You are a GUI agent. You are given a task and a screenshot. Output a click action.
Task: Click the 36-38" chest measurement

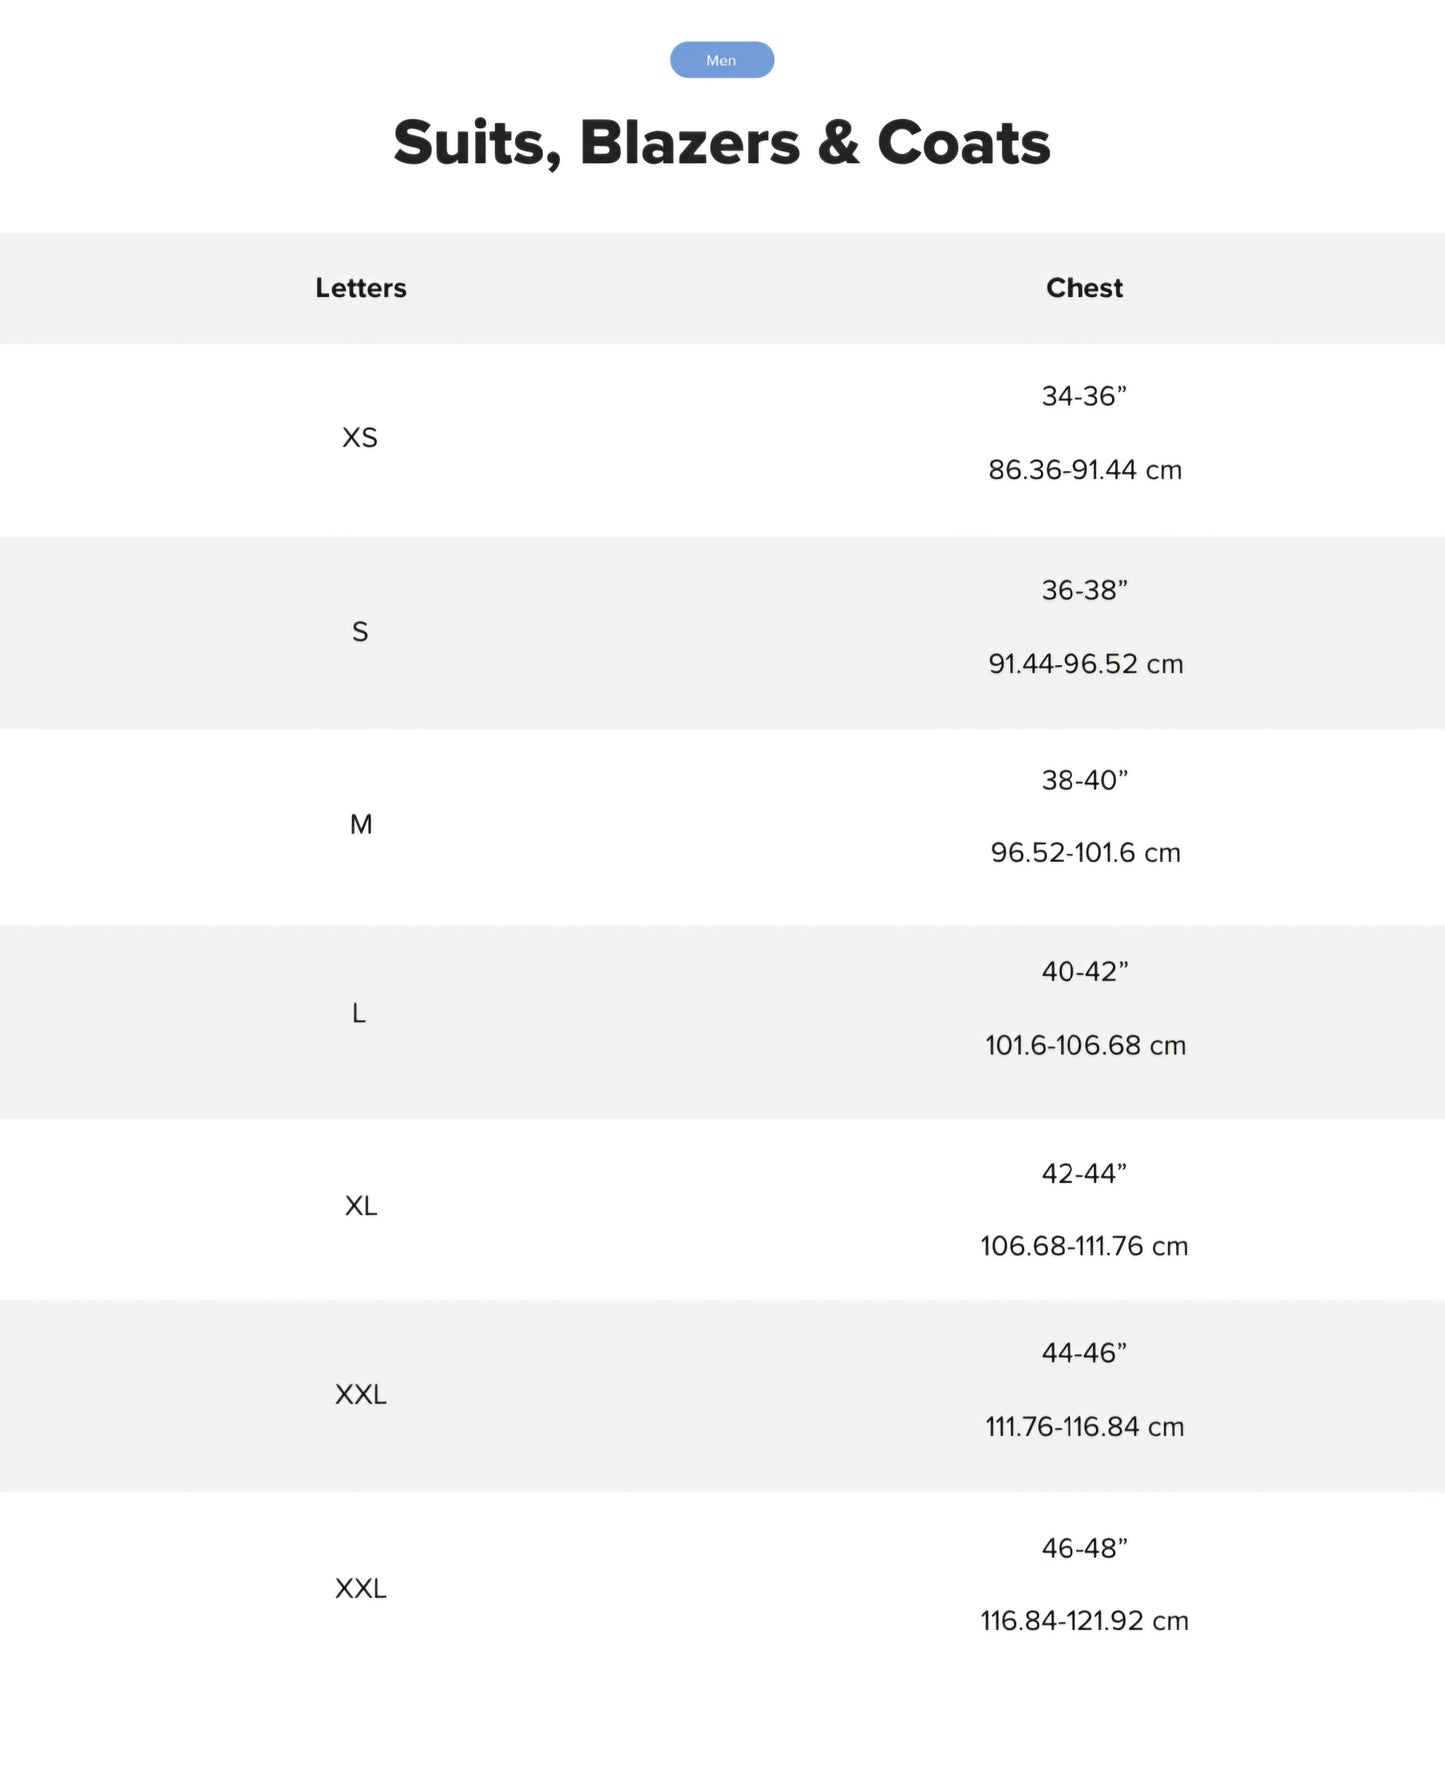[1084, 590]
